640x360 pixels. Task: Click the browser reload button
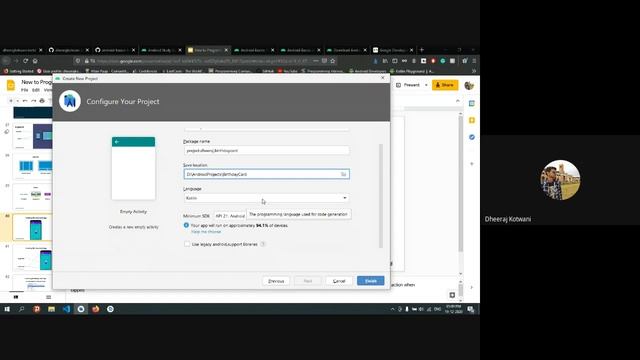(25, 61)
